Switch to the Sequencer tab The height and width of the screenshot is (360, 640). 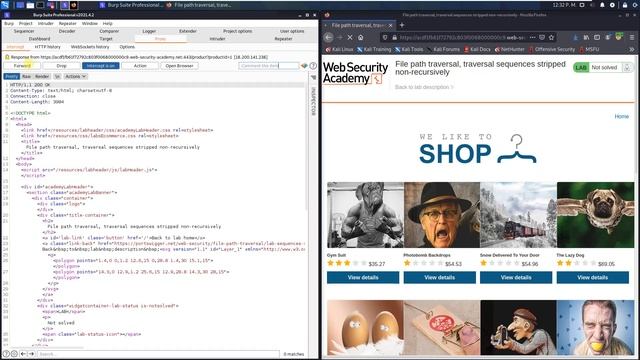24,31
